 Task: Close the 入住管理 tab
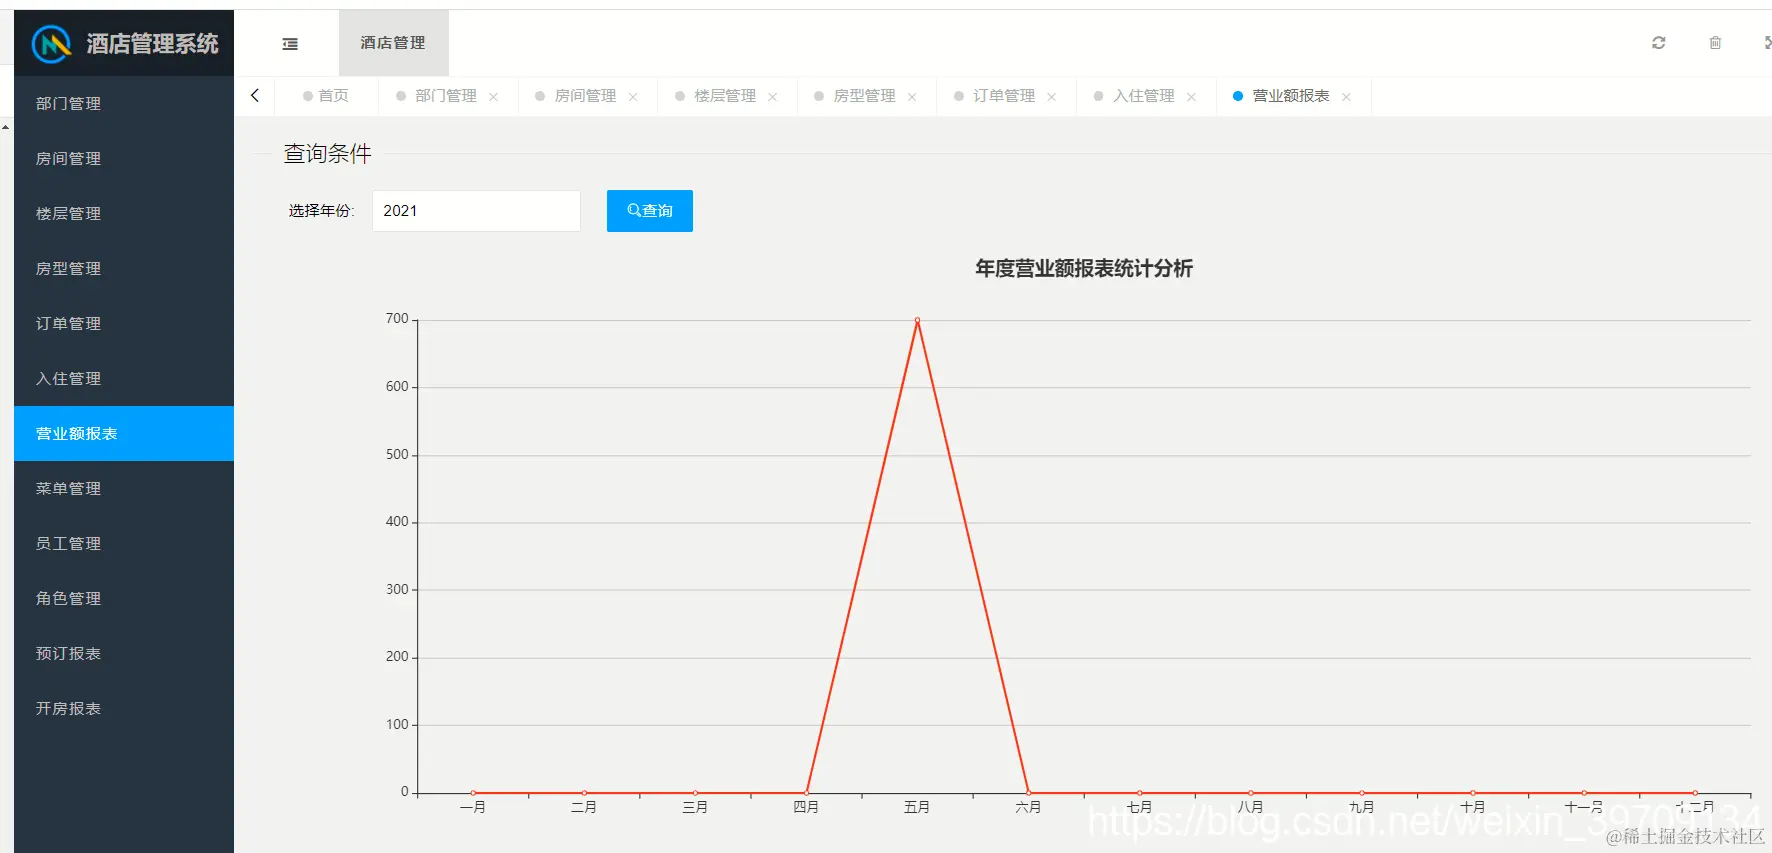[1191, 97]
